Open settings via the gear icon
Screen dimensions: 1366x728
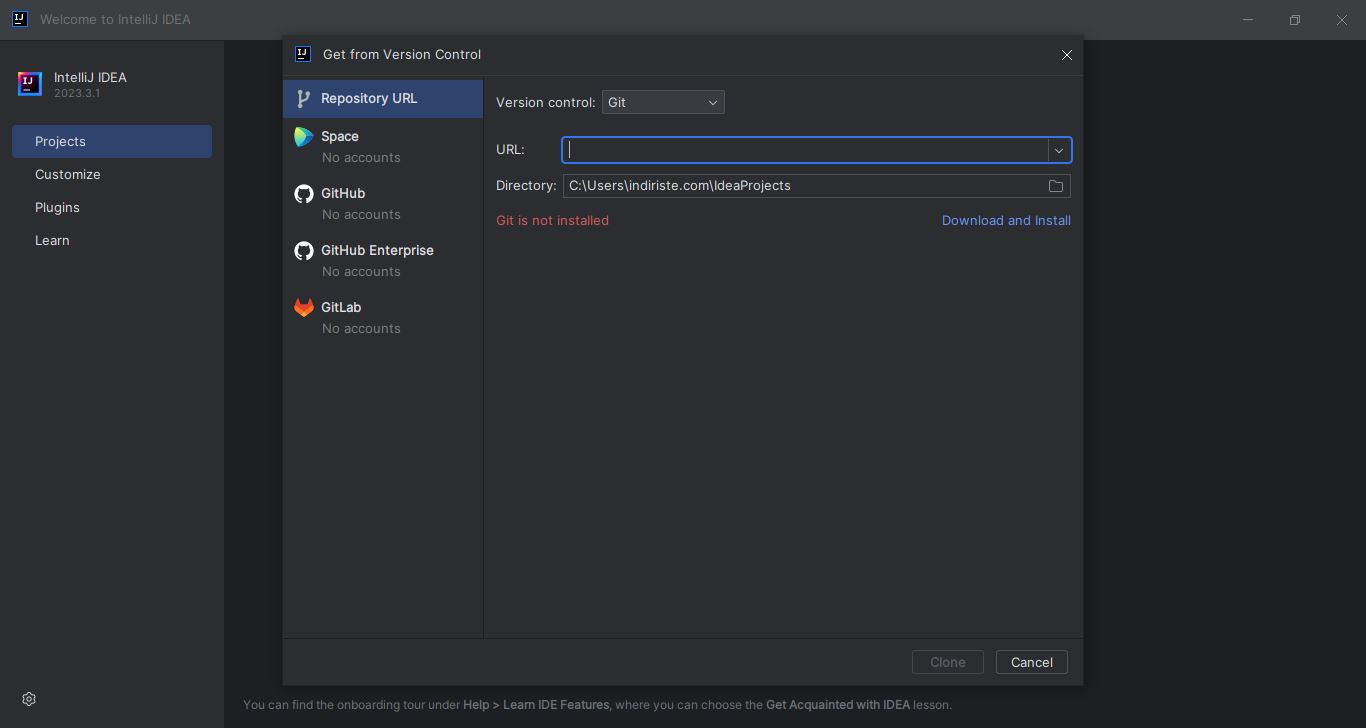coord(29,699)
